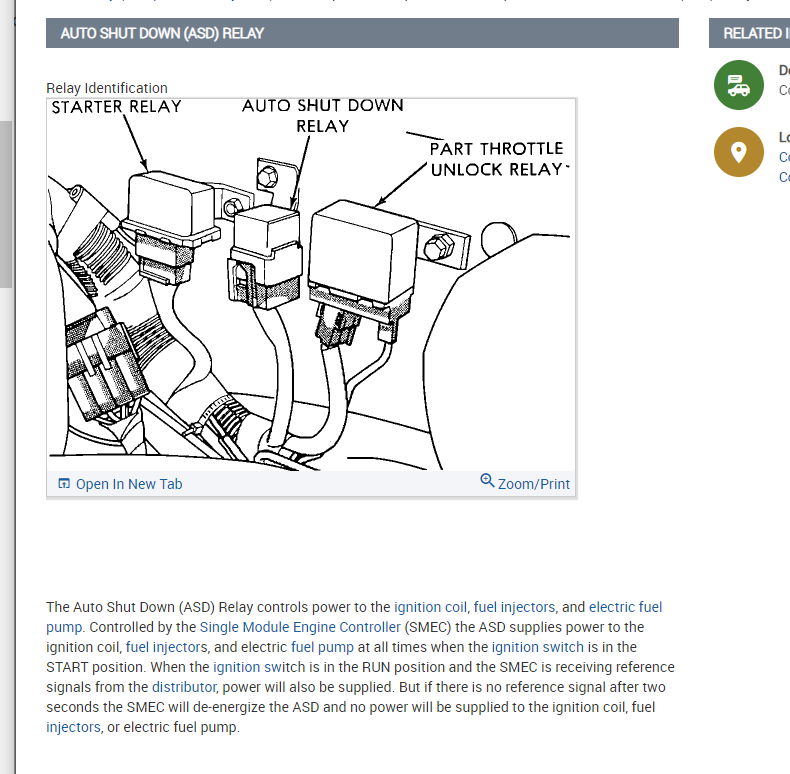Image resolution: width=790 pixels, height=774 pixels.
Task: Follow the 'electric fuel' link in first line
Action: [625, 607]
